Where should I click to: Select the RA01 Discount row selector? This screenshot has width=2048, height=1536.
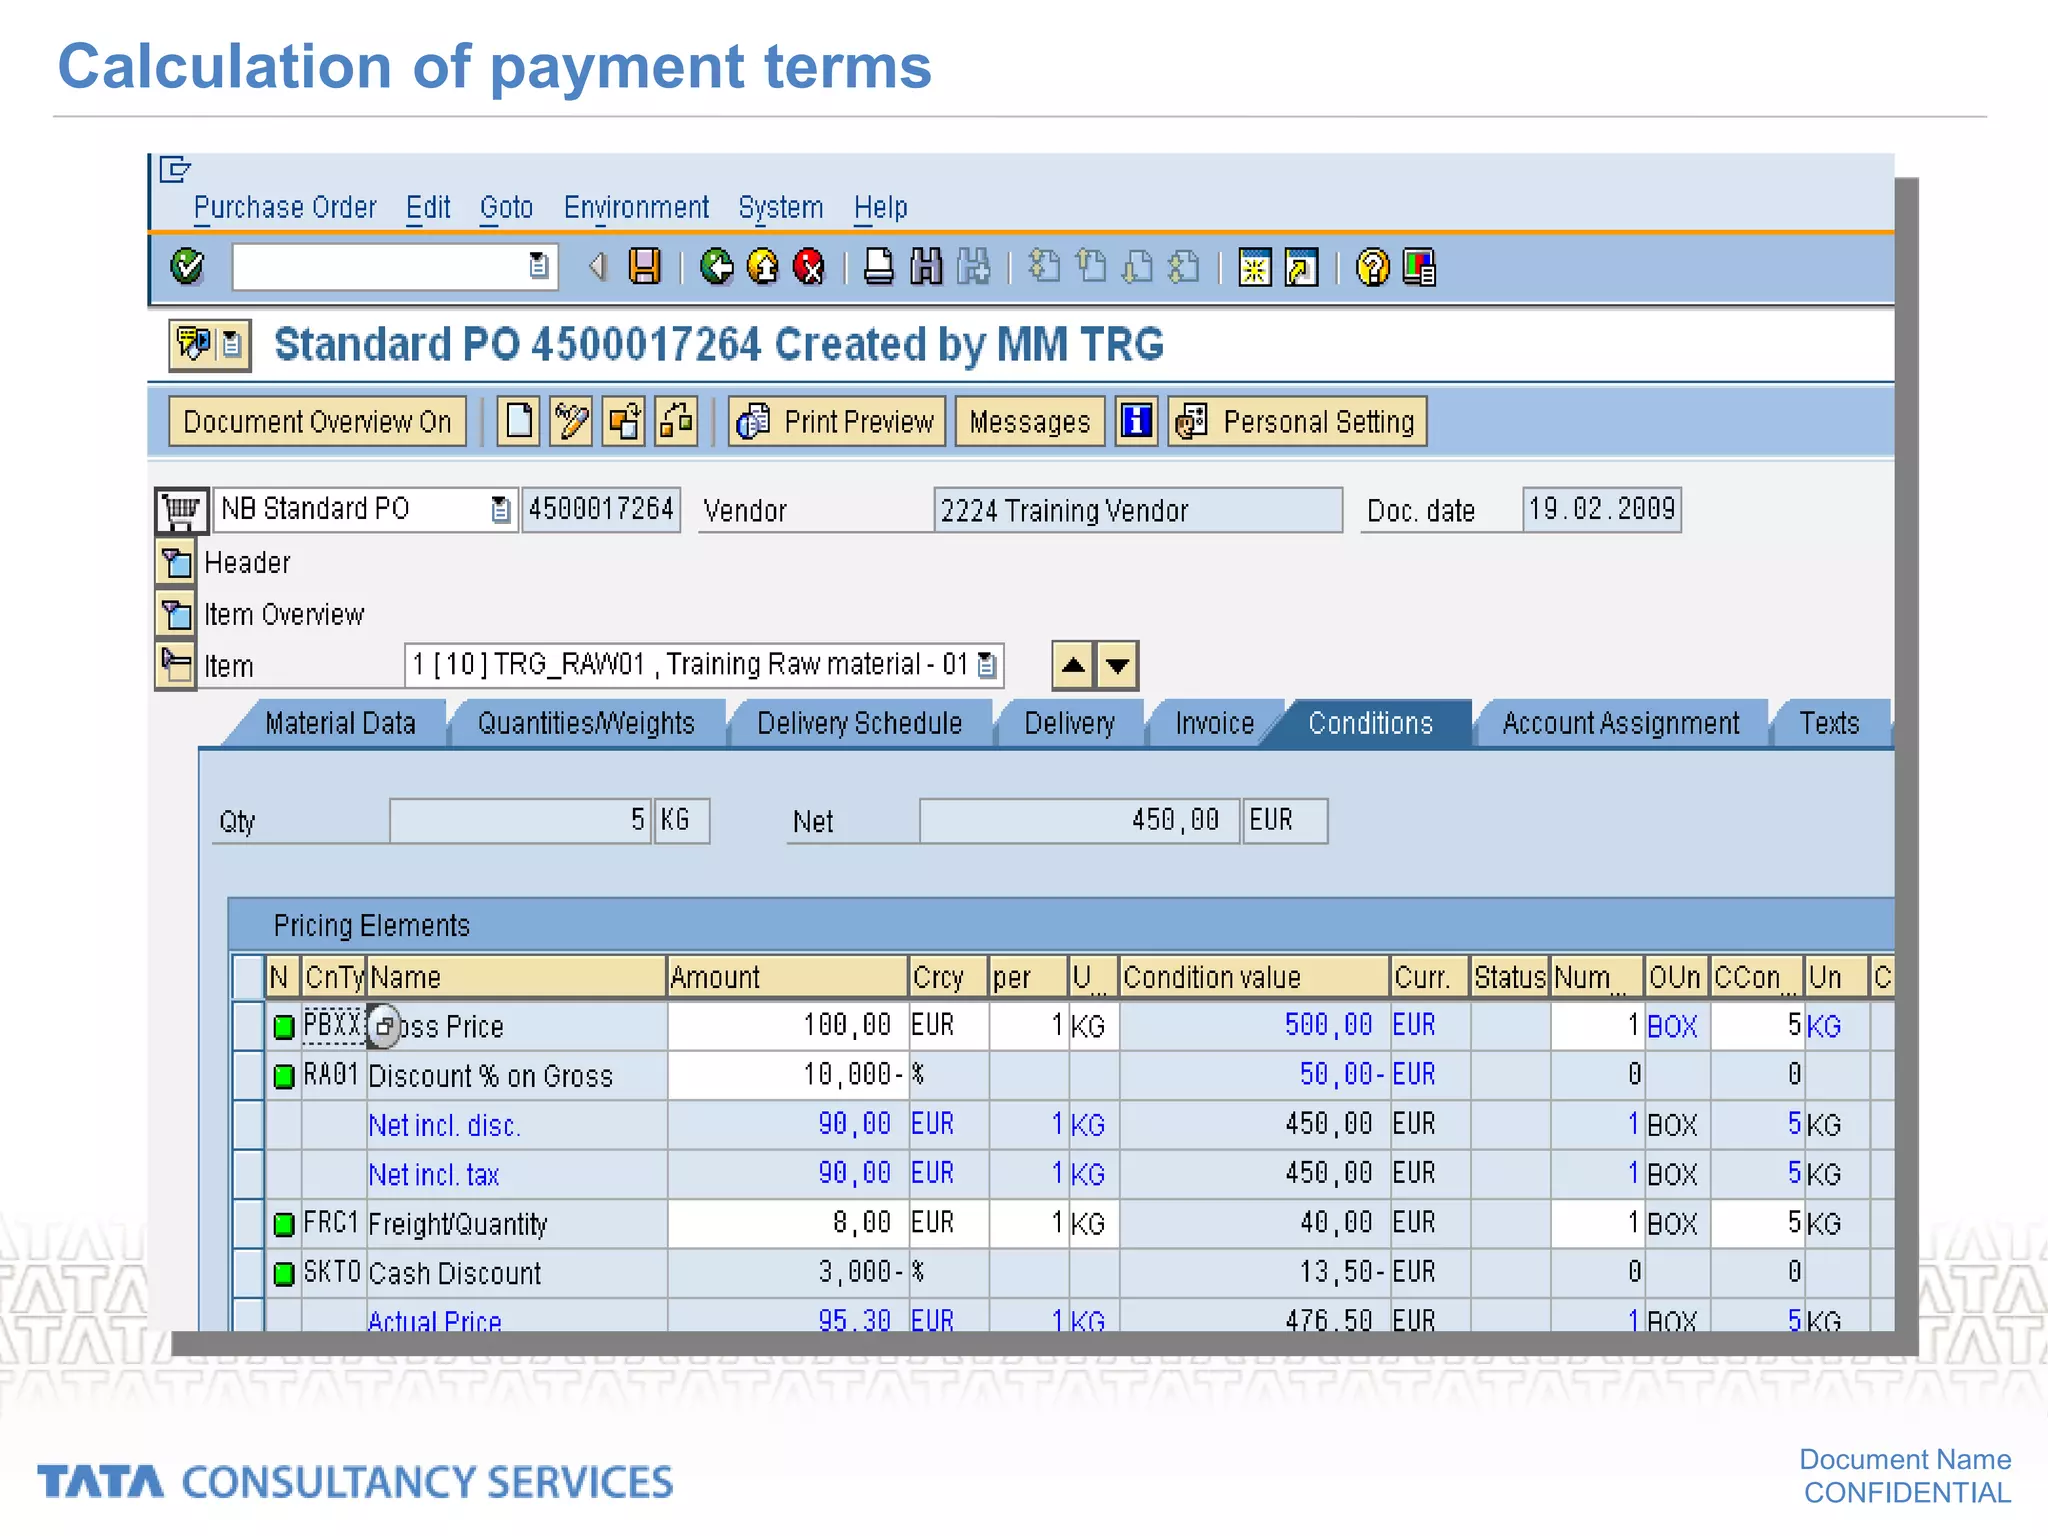(x=248, y=1075)
